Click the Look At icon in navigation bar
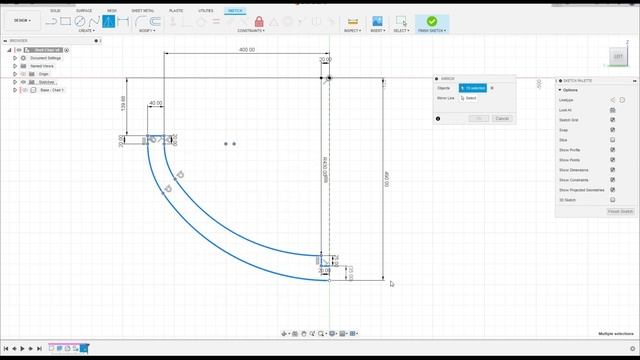Screen dimensions: 640x360 pyautogui.click(x=295, y=334)
